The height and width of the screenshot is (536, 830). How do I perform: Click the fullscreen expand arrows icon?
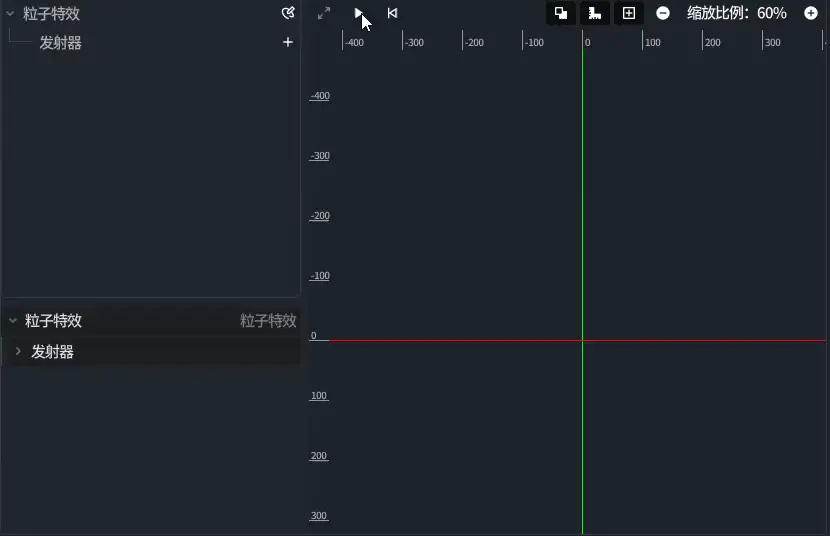[324, 13]
